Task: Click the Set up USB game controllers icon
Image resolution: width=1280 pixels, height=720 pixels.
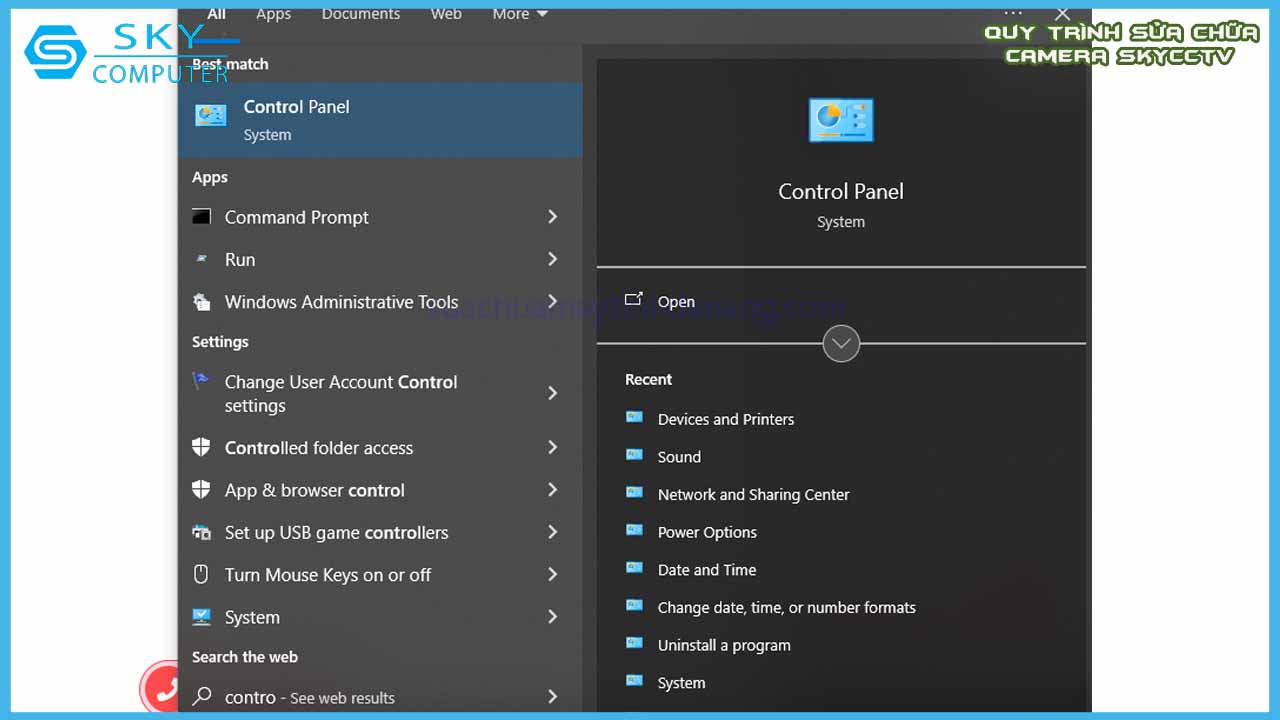Action: click(202, 533)
